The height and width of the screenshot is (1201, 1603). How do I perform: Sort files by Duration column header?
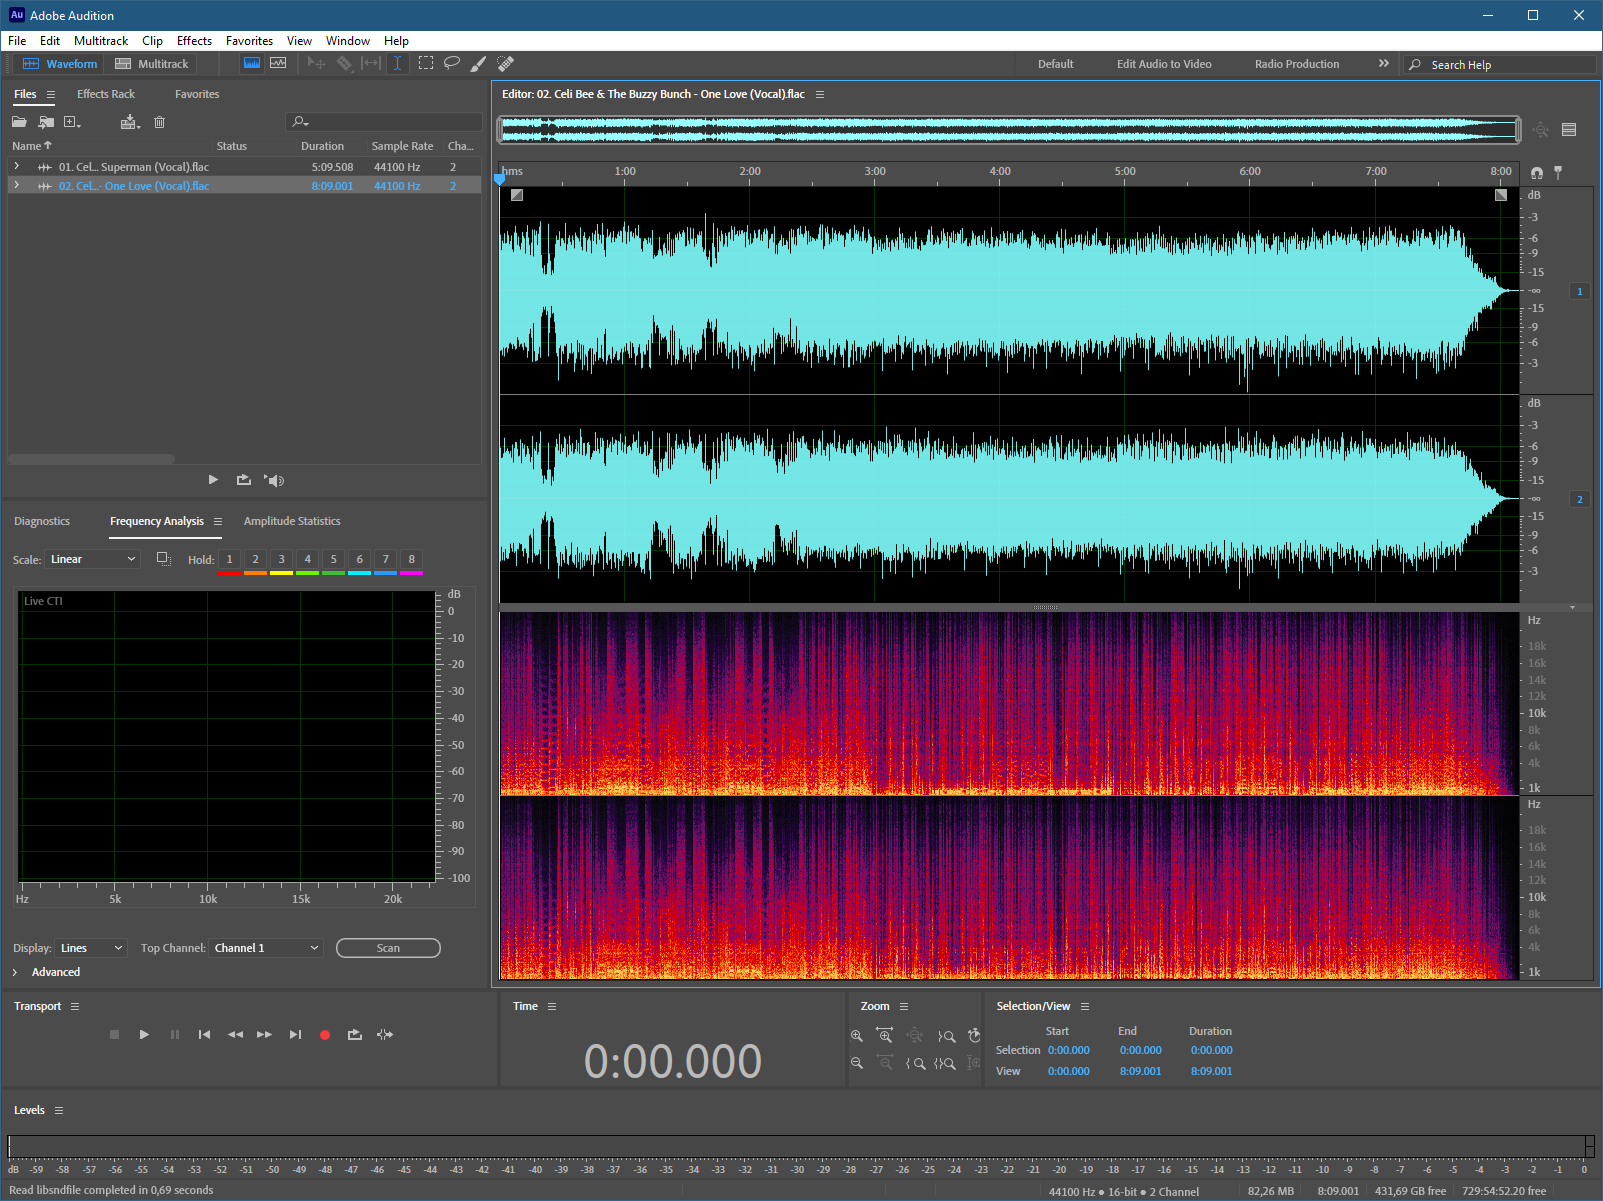(x=322, y=146)
